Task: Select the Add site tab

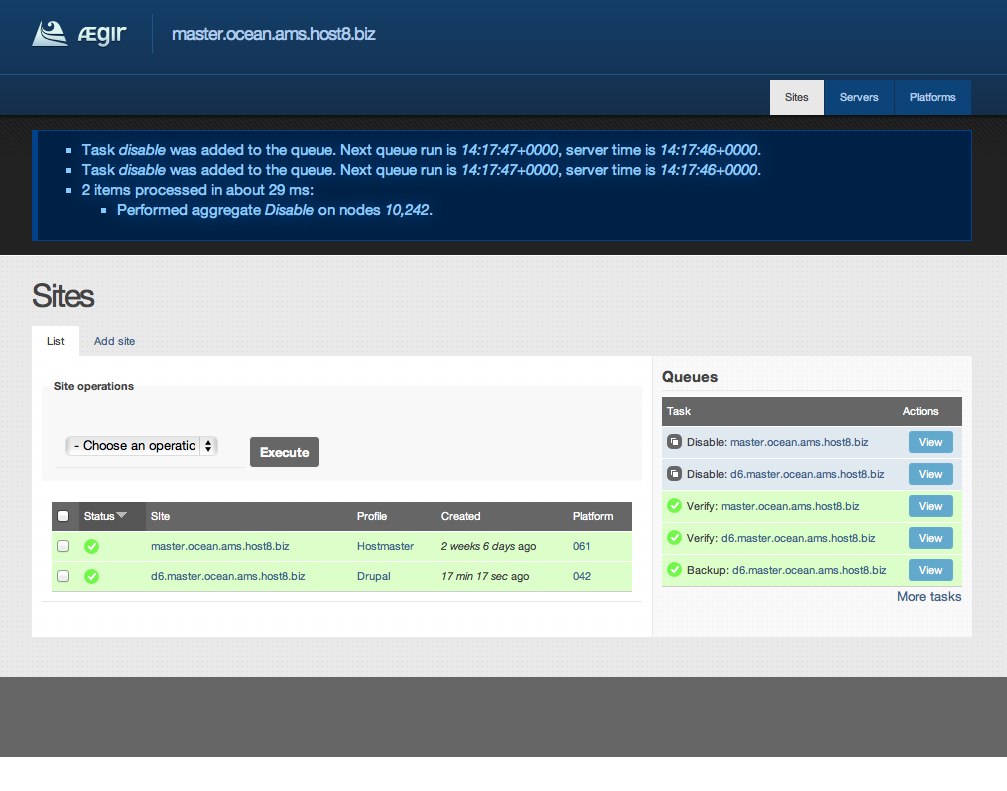Action: [x=114, y=341]
